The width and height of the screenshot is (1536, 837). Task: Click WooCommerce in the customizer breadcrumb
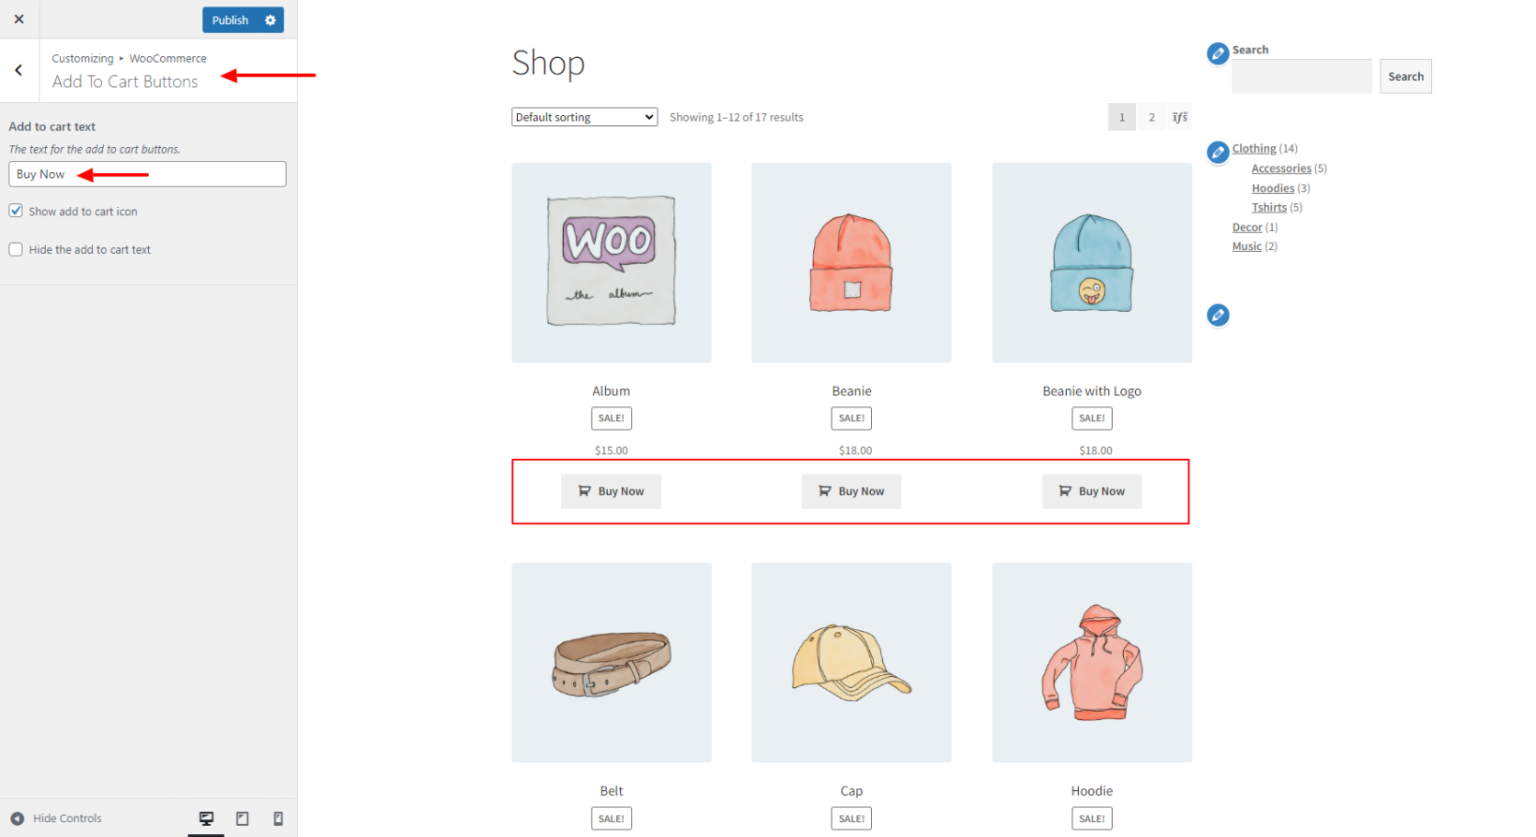click(167, 58)
